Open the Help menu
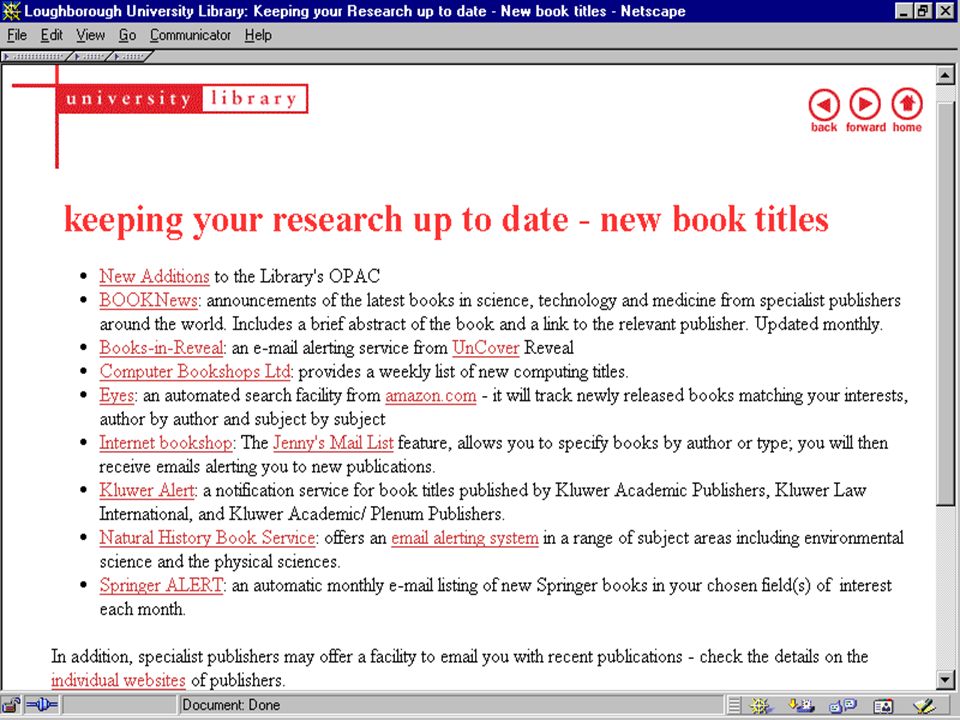Viewport: 960px width, 720px height. tap(258, 36)
